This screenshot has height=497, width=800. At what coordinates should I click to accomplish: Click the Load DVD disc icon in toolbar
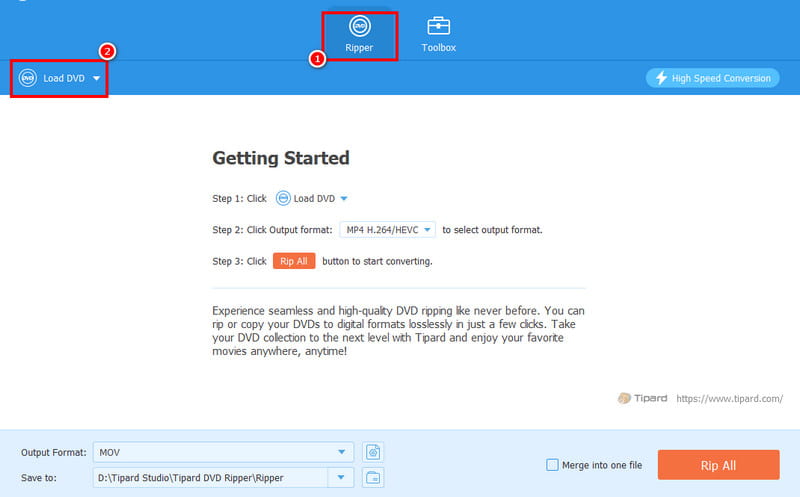(x=28, y=78)
